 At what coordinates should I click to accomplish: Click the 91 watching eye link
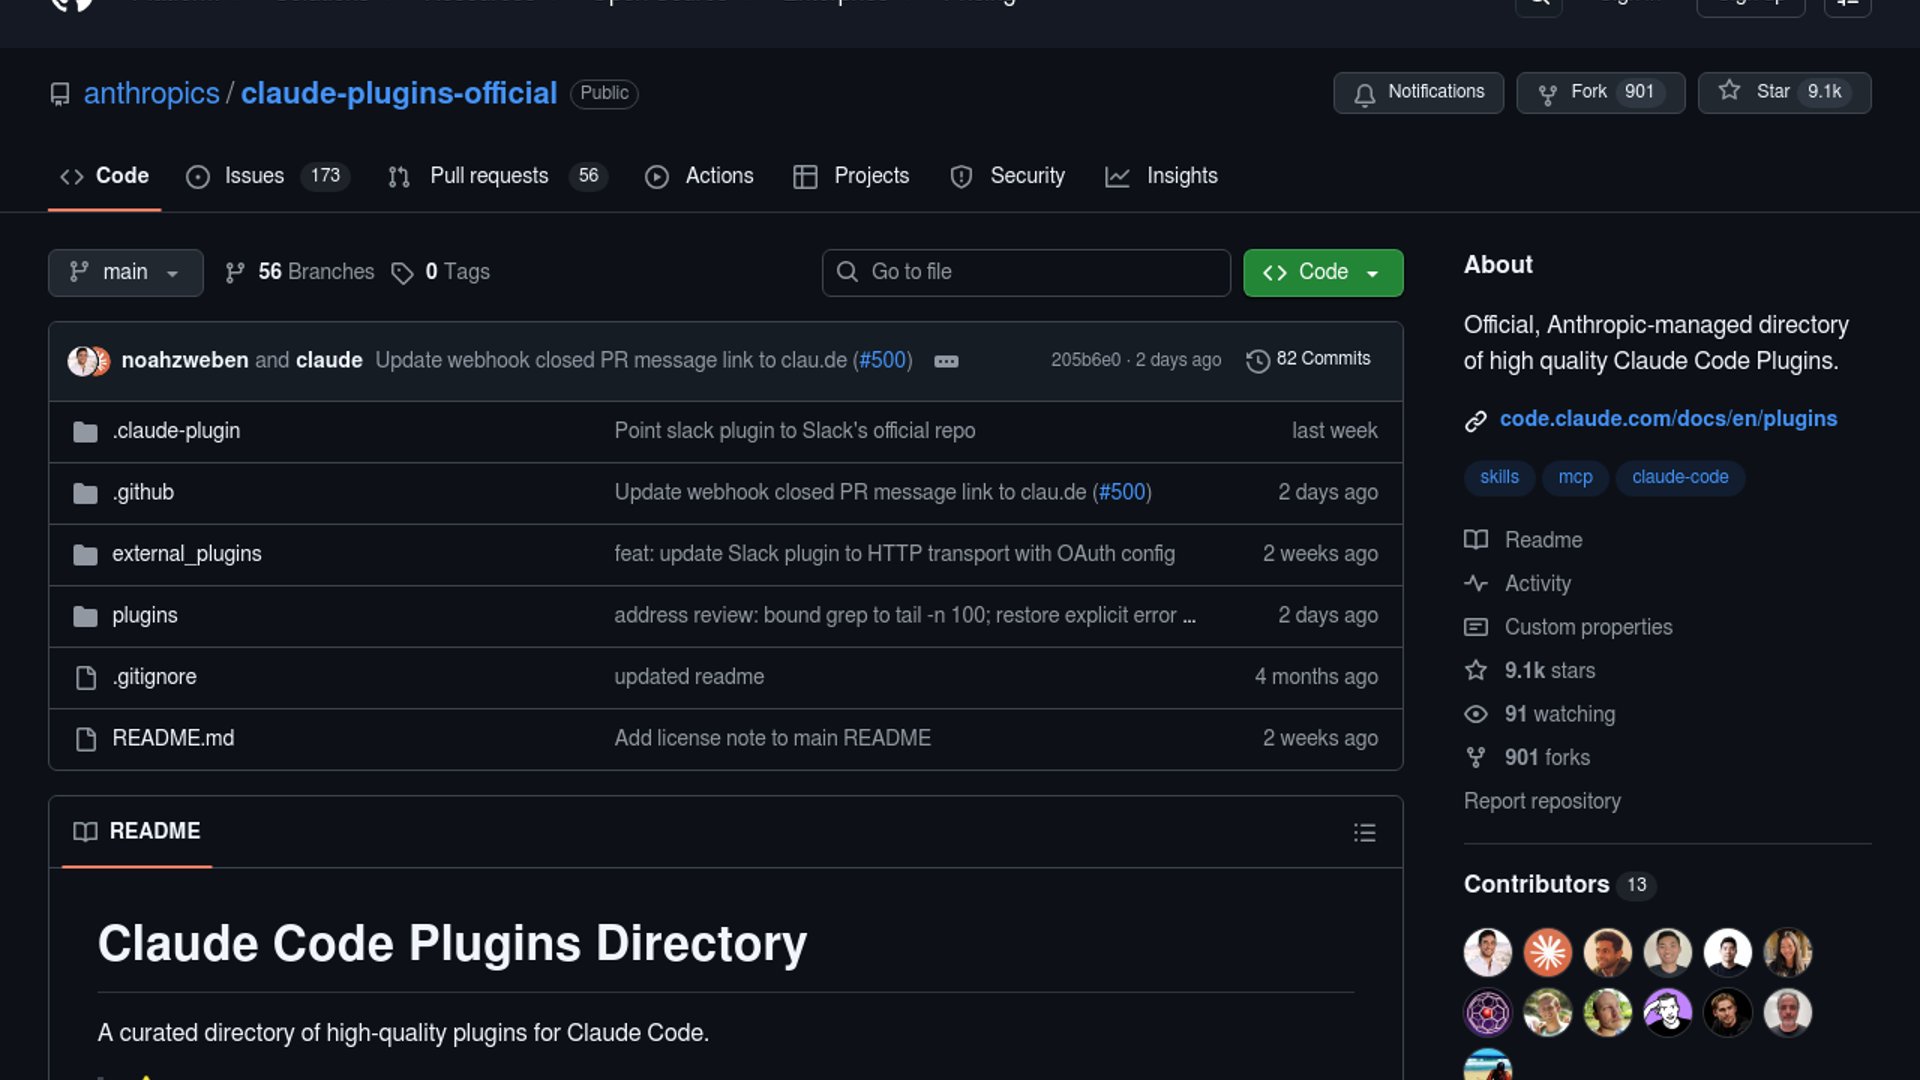1559,714
